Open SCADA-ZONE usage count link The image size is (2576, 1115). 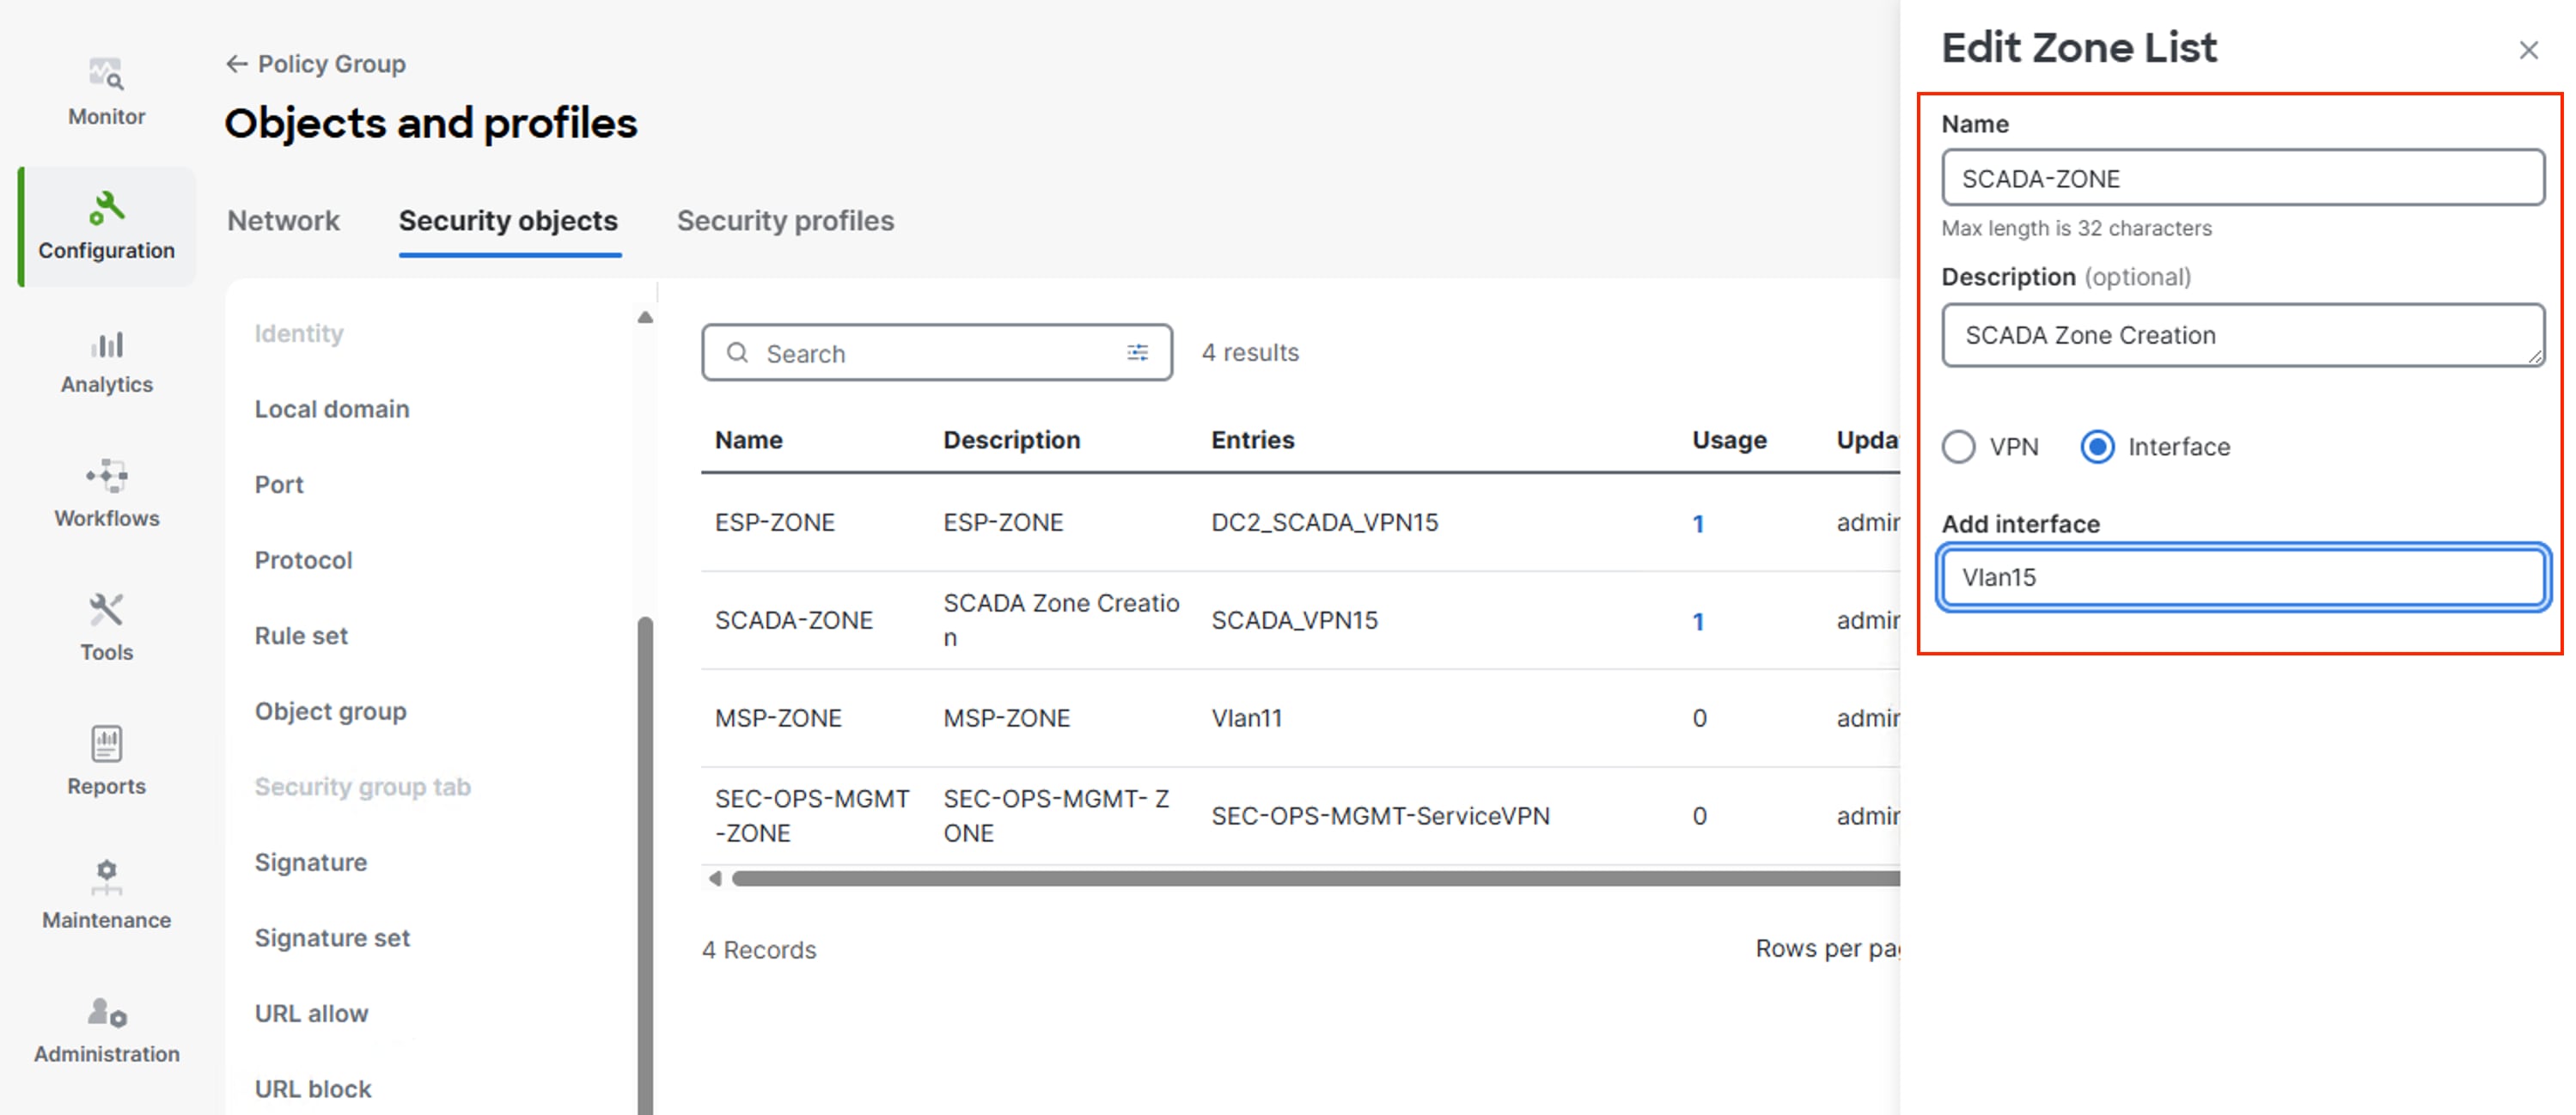1697,621
